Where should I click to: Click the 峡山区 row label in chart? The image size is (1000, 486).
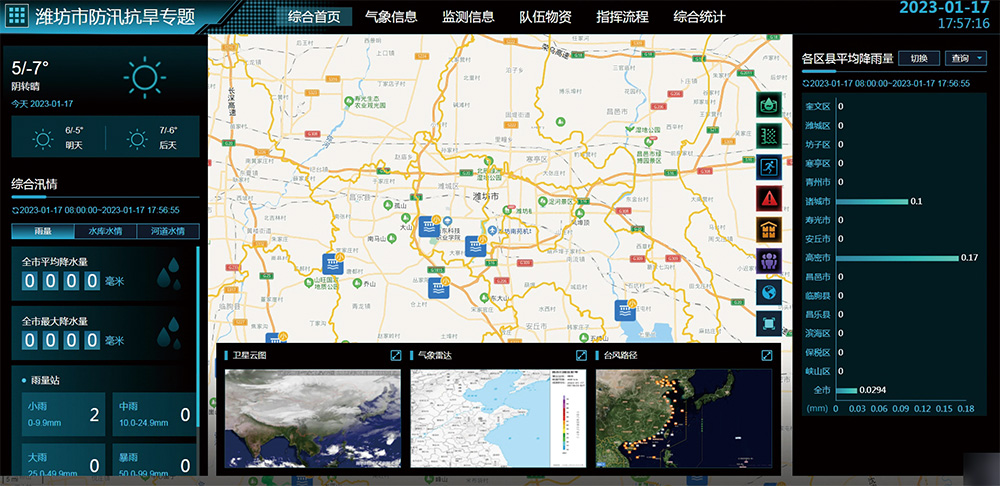pos(818,371)
